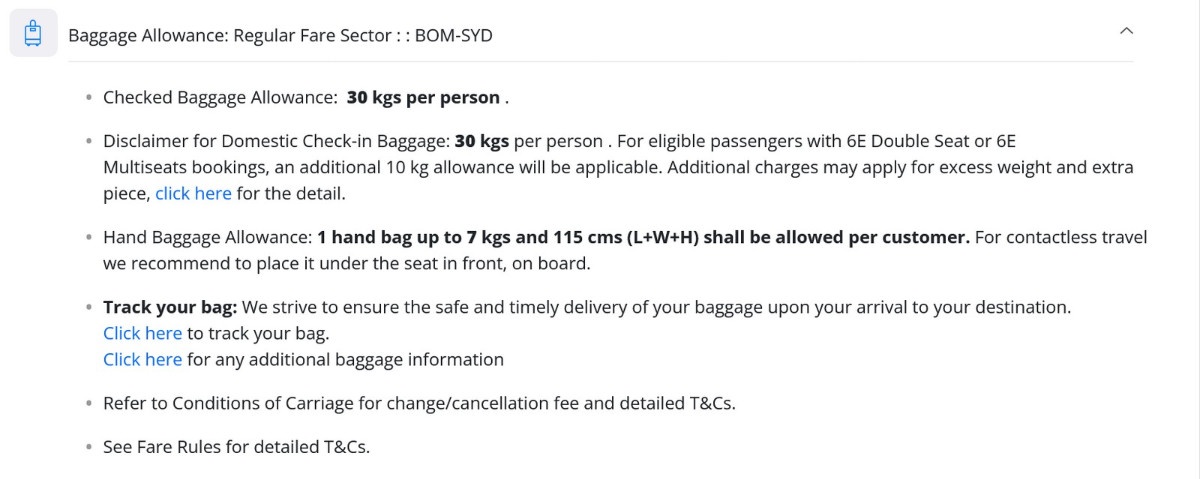This screenshot has height=479, width=1200.
Task: Open 'Click here' link for additional baggage information
Action: pos(142,359)
